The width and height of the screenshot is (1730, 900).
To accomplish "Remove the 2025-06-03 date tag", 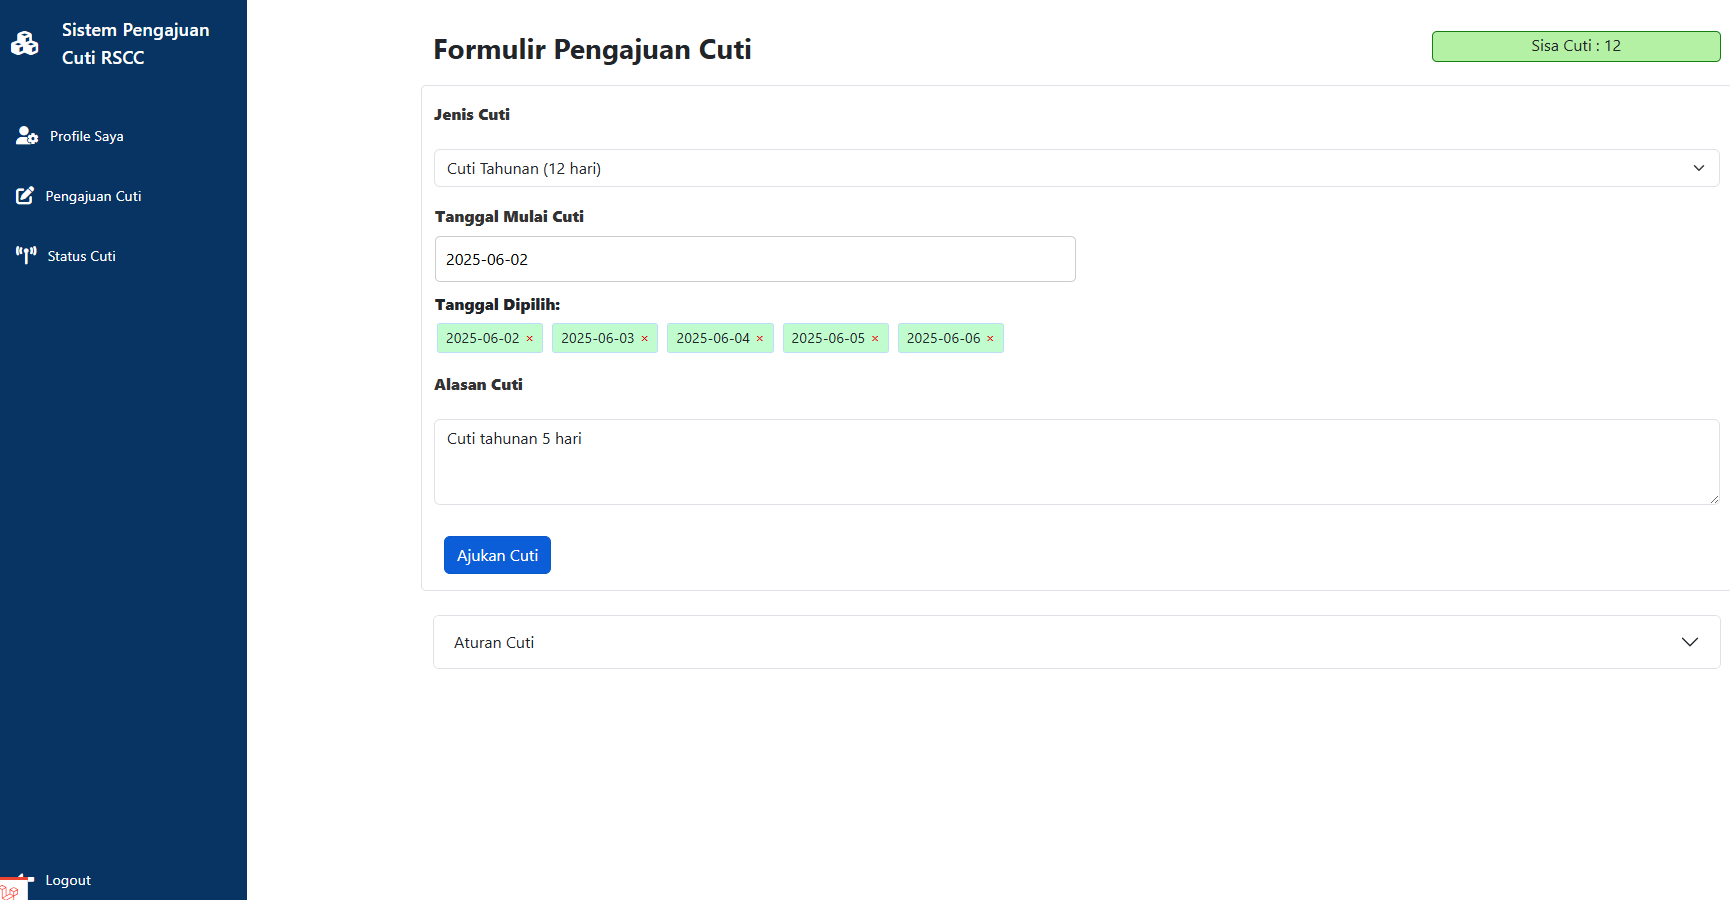I will coord(645,339).
